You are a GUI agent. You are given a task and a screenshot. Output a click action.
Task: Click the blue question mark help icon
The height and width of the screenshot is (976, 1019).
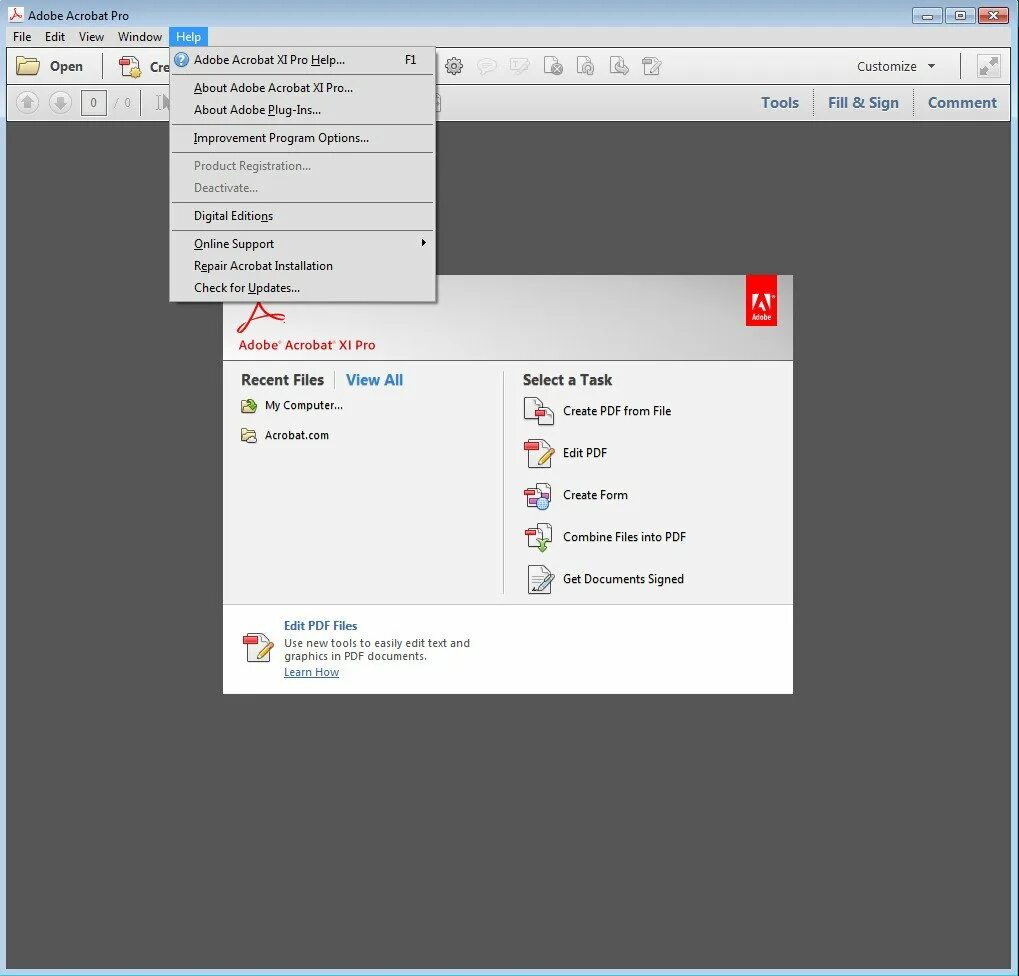pyautogui.click(x=182, y=60)
